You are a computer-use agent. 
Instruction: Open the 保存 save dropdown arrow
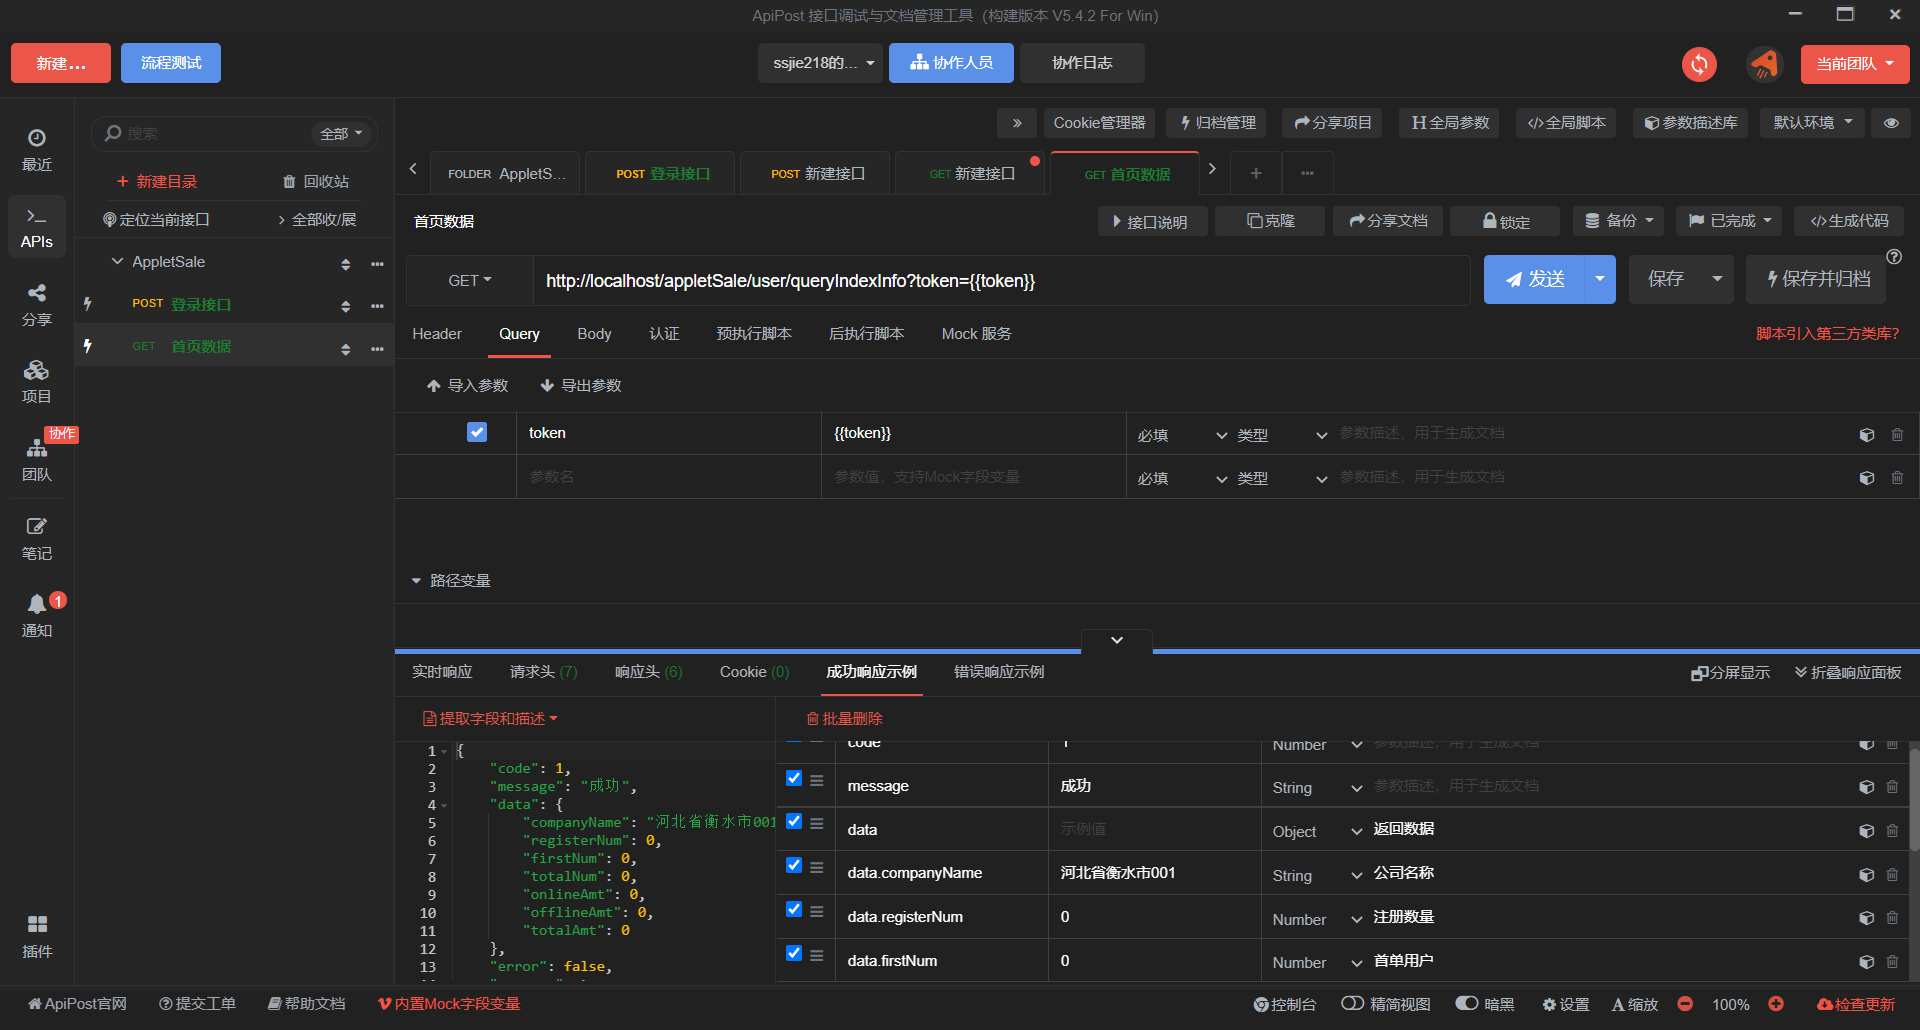(x=1717, y=279)
